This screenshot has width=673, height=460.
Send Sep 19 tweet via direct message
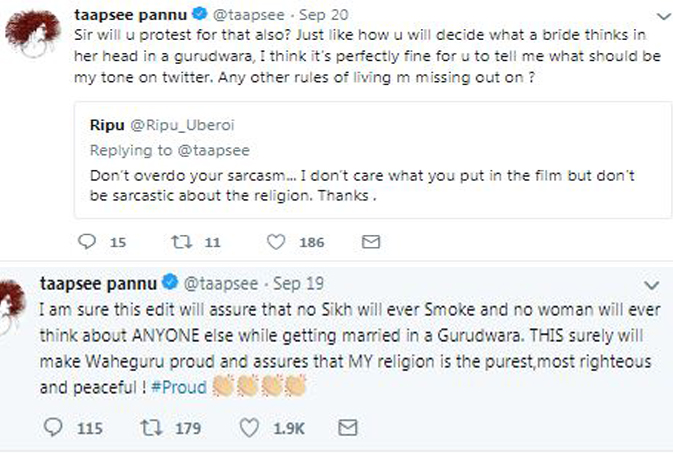tap(348, 429)
